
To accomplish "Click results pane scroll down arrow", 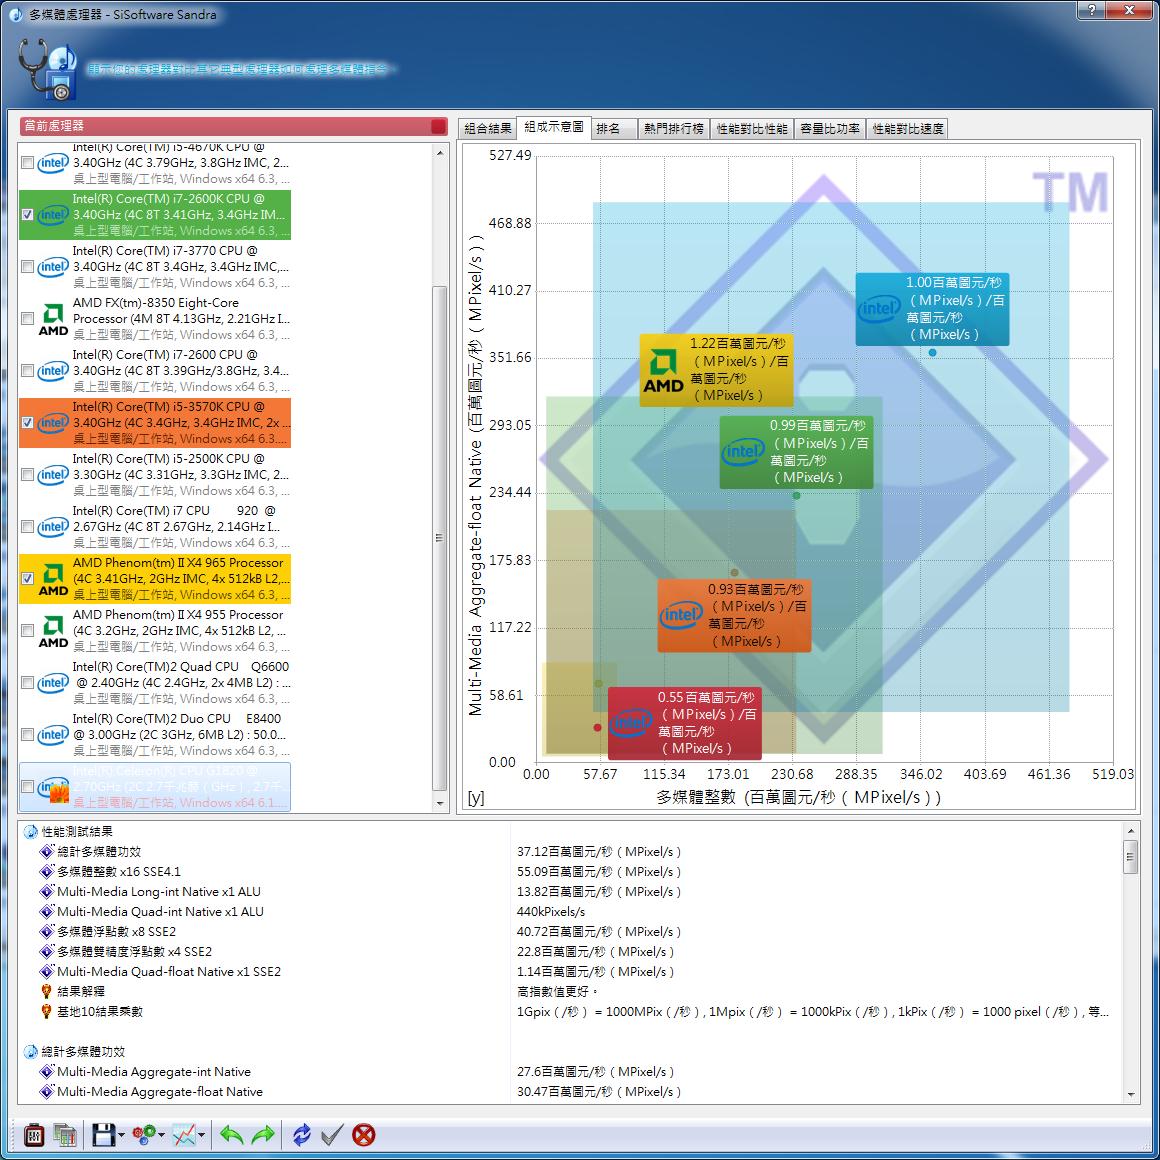I will point(1130,1094).
